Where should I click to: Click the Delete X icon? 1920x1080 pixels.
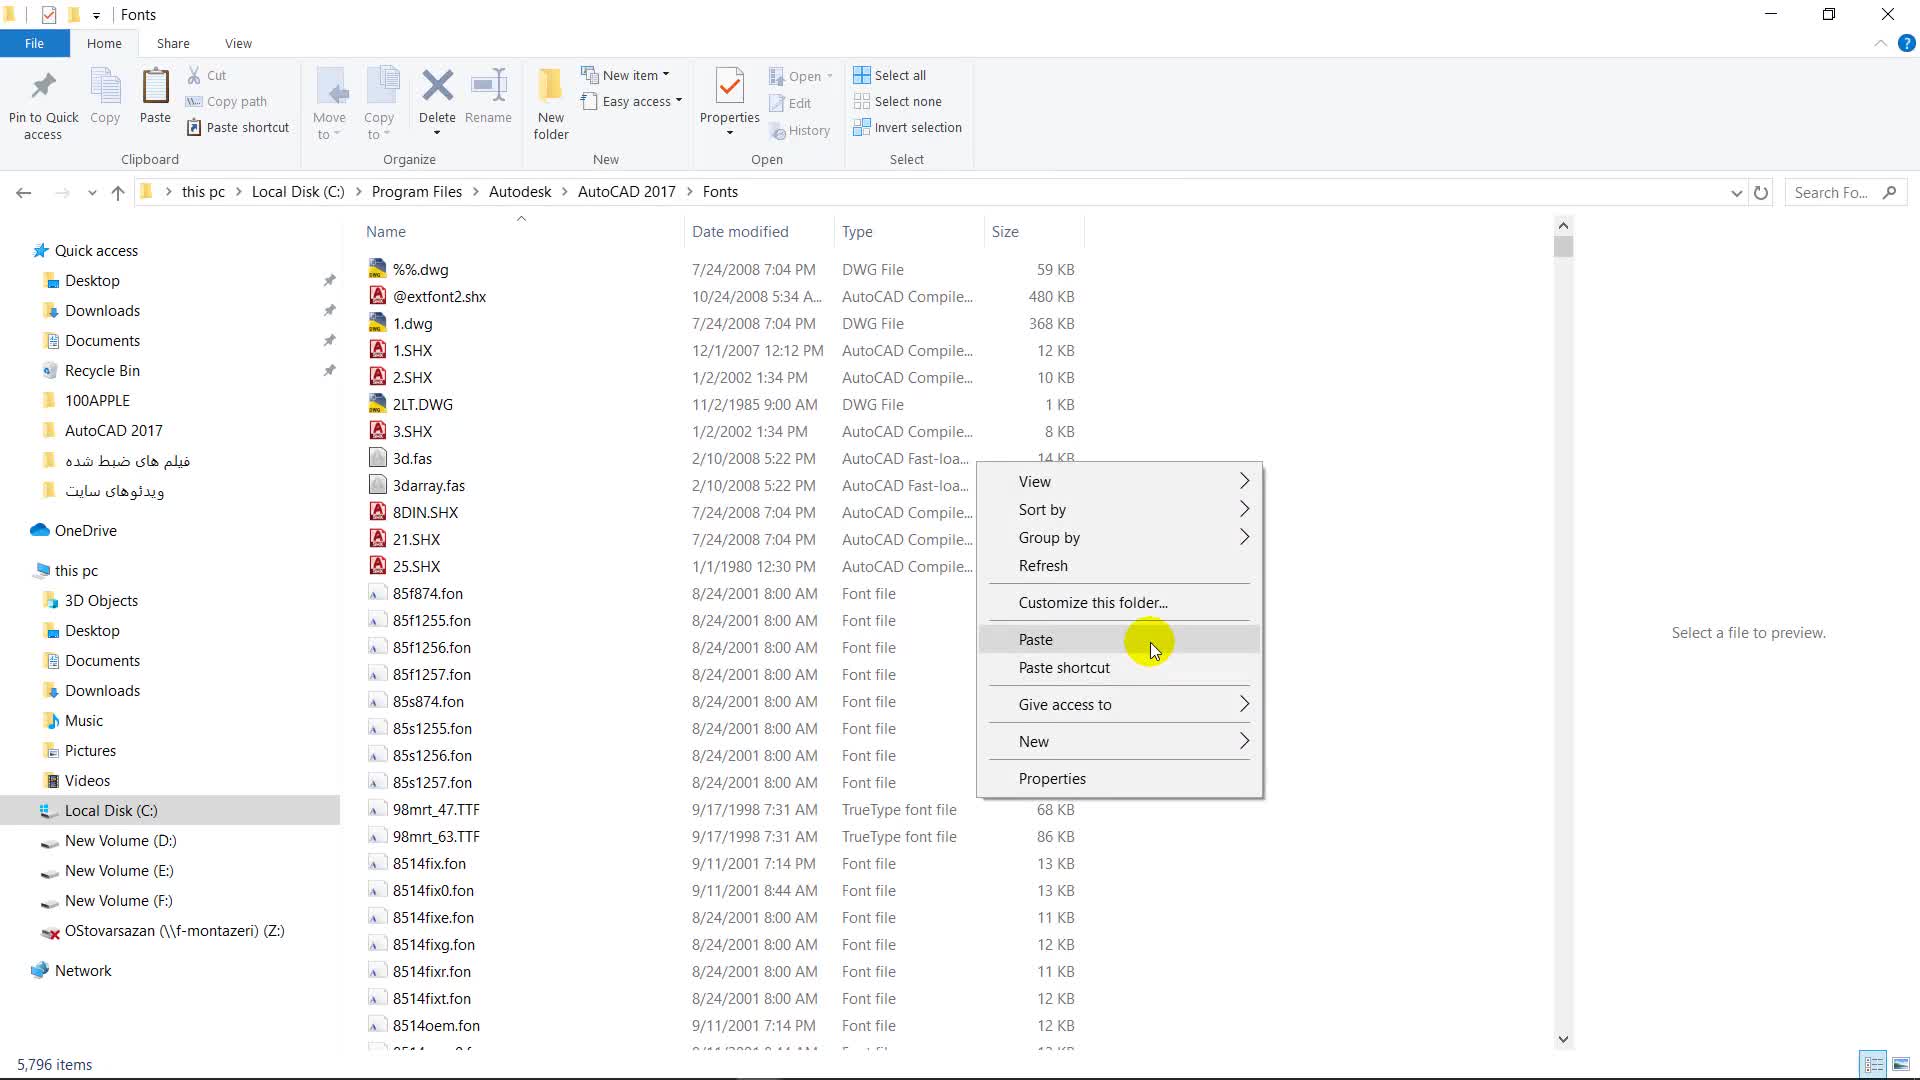437,87
